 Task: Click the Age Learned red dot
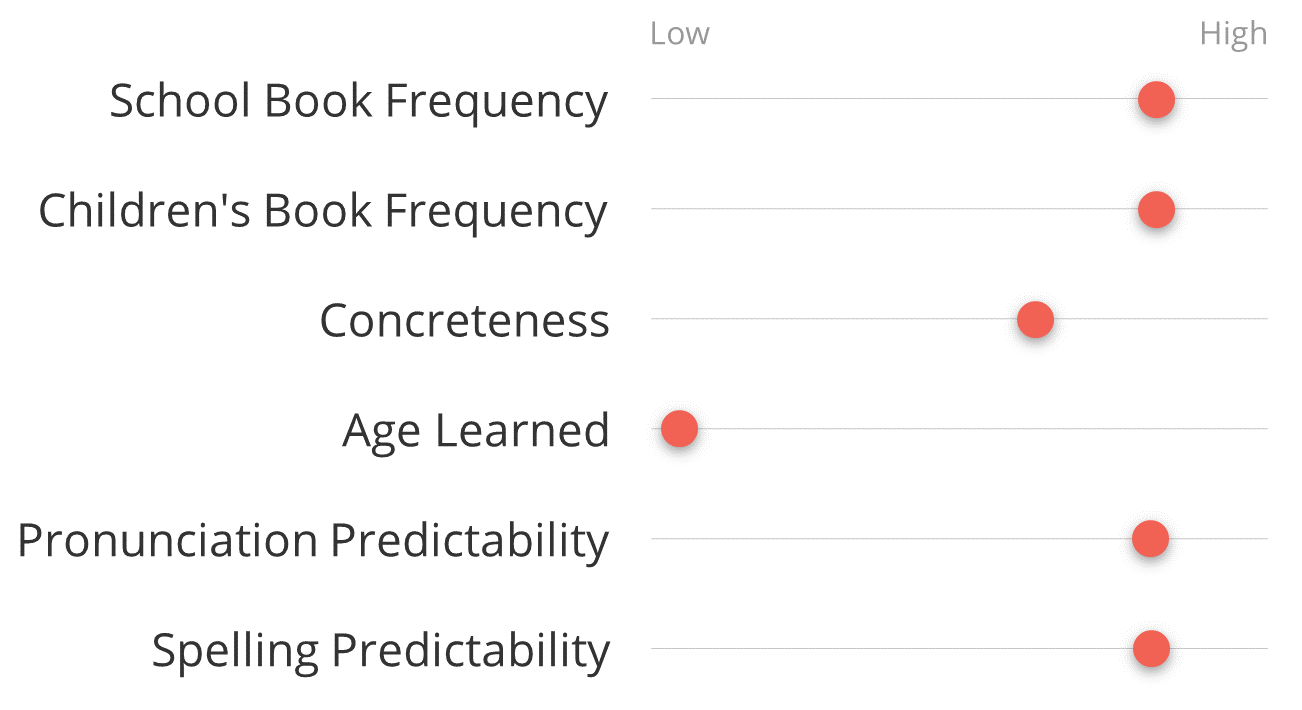(679, 429)
